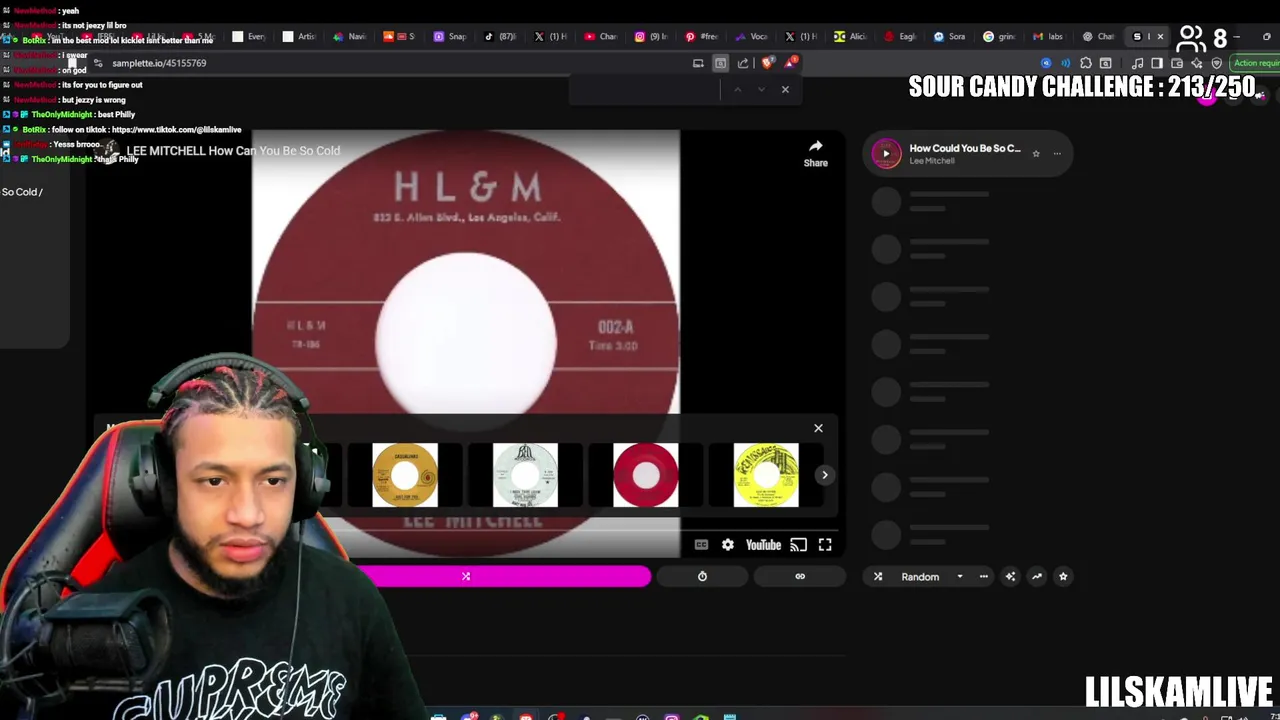
Task: Switch to the Sora browser tab
Action: [x=950, y=36]
